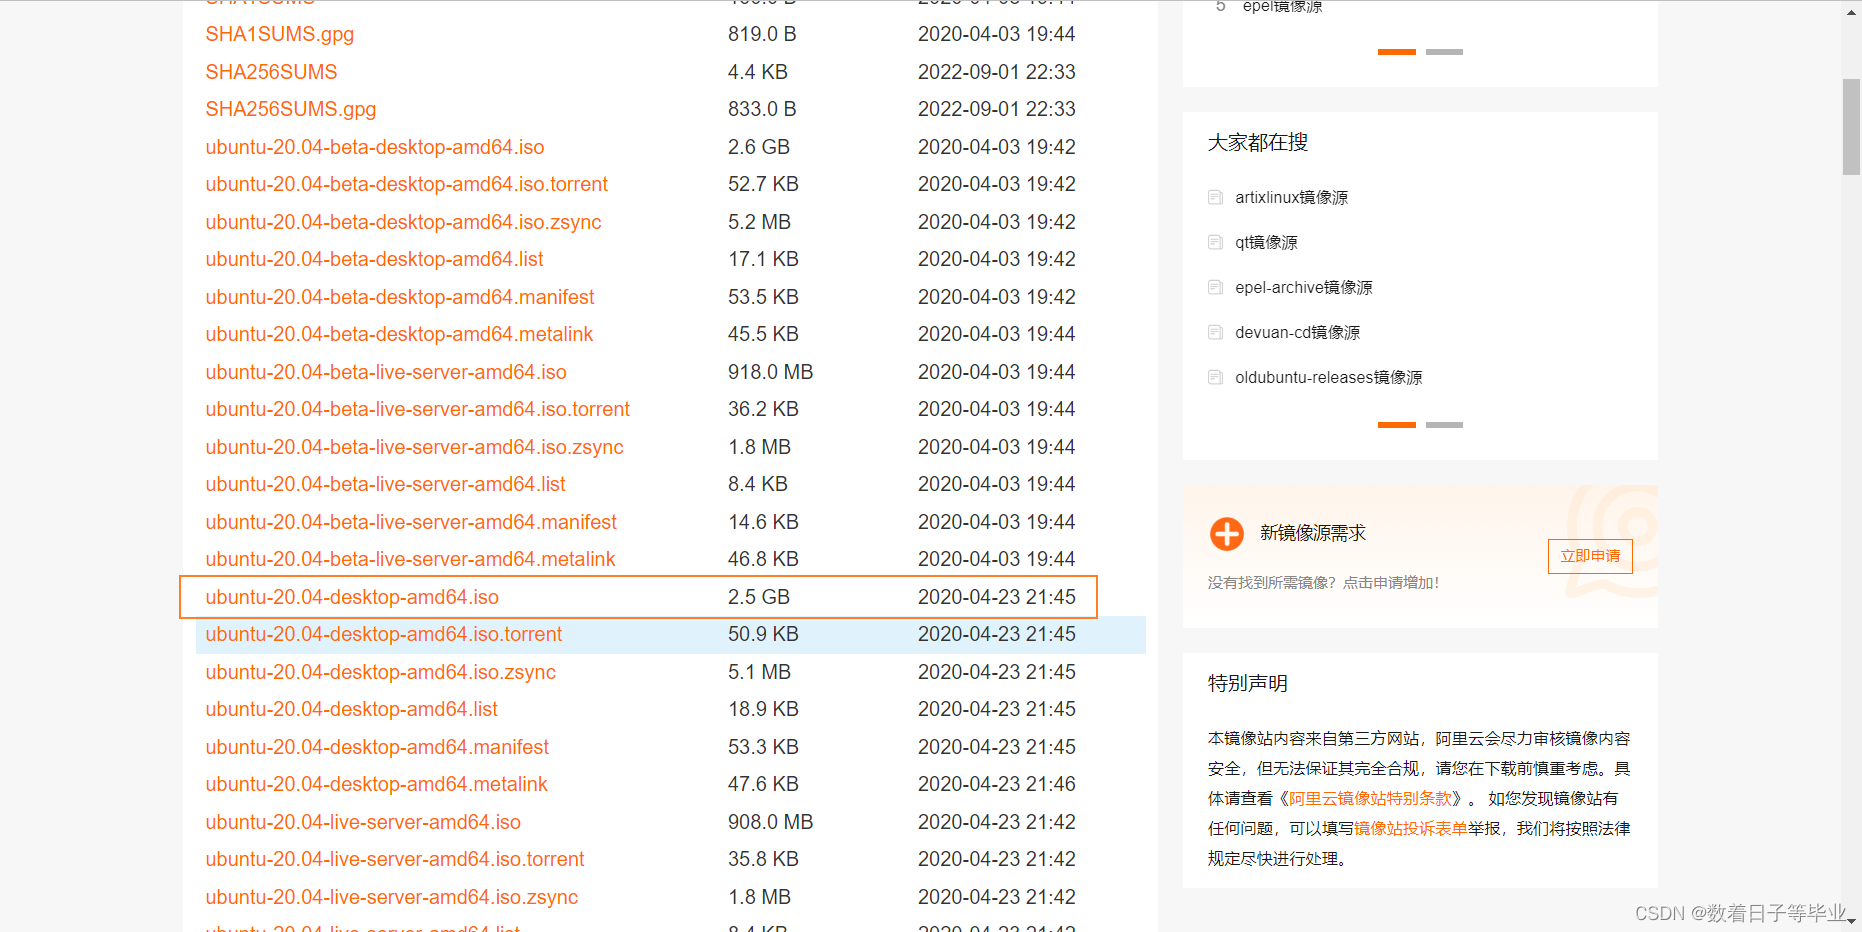
Task: Open ubuntu-20.04-beta-live-server-amd64.metalink link
Action: point(410,559)
